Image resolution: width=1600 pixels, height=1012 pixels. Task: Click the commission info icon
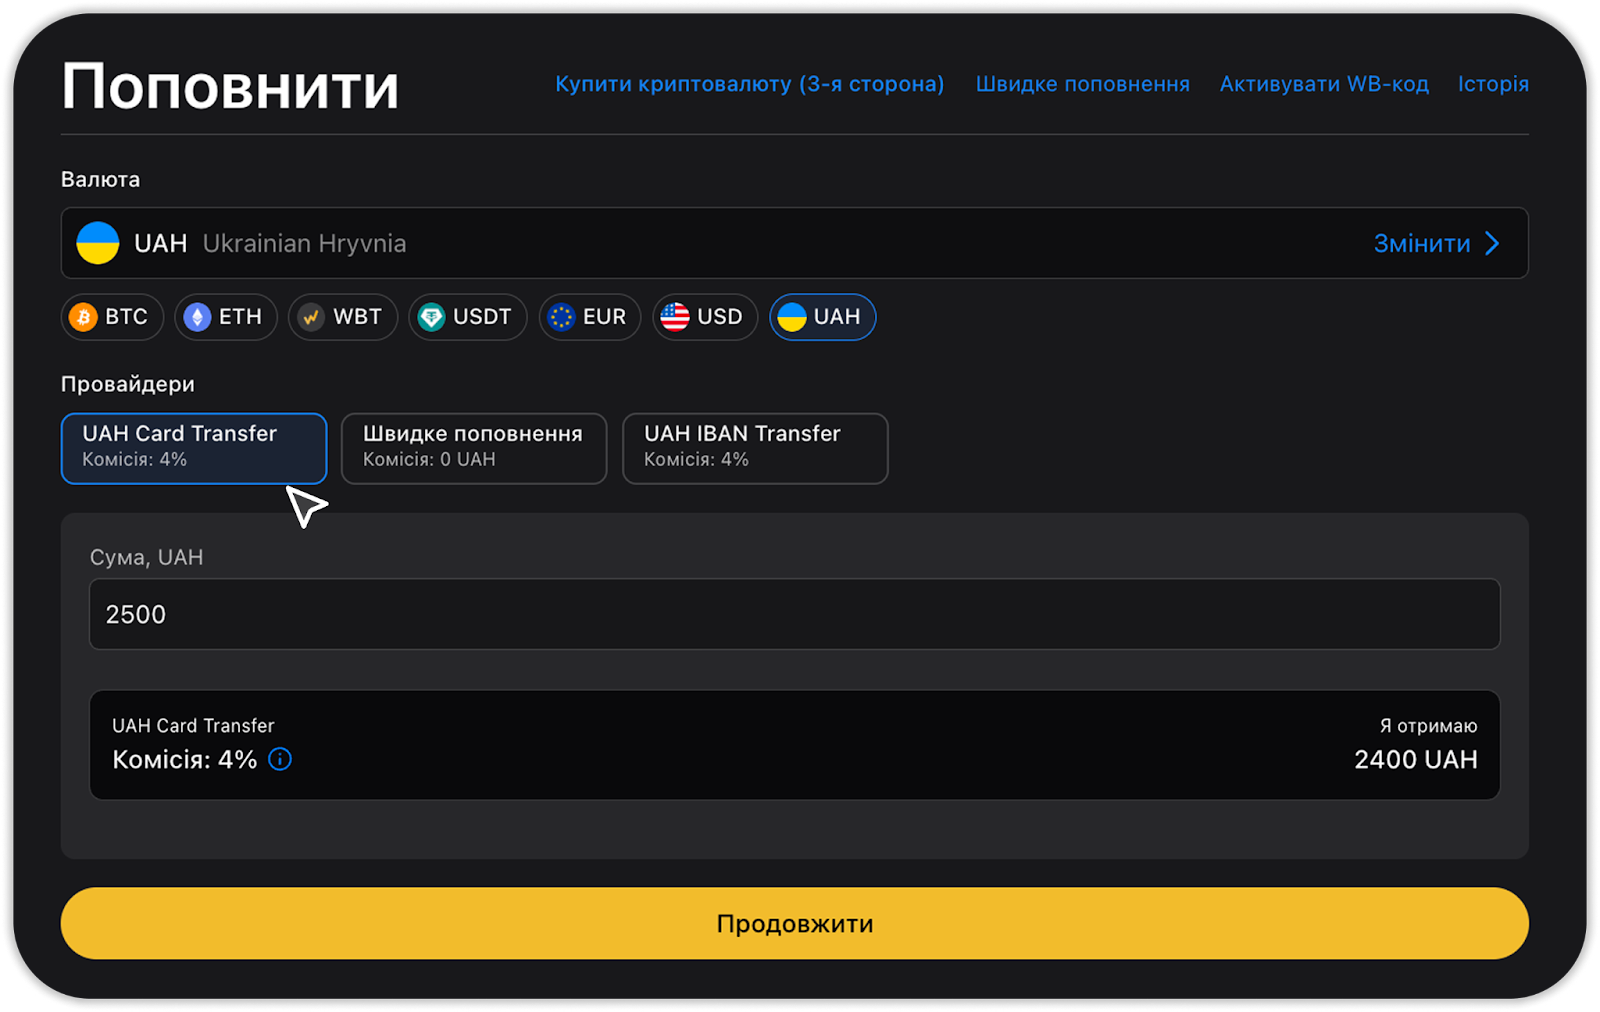[280, 759]
